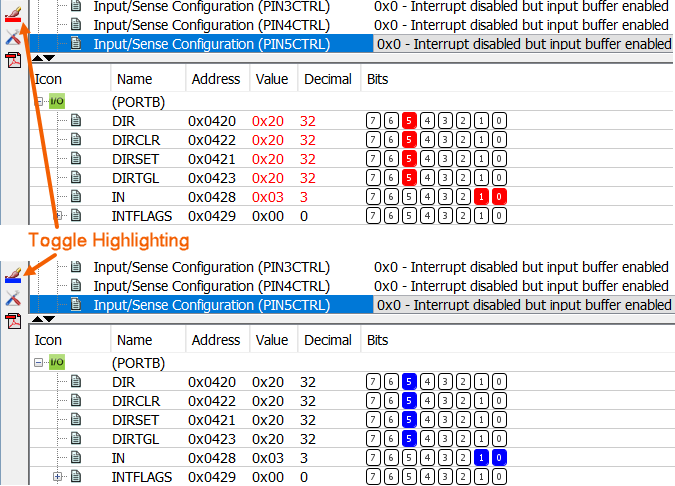Click the document icon of the red-valued DIRSET row
Viewport: 675px width, 486px height.
click(76, 158)
